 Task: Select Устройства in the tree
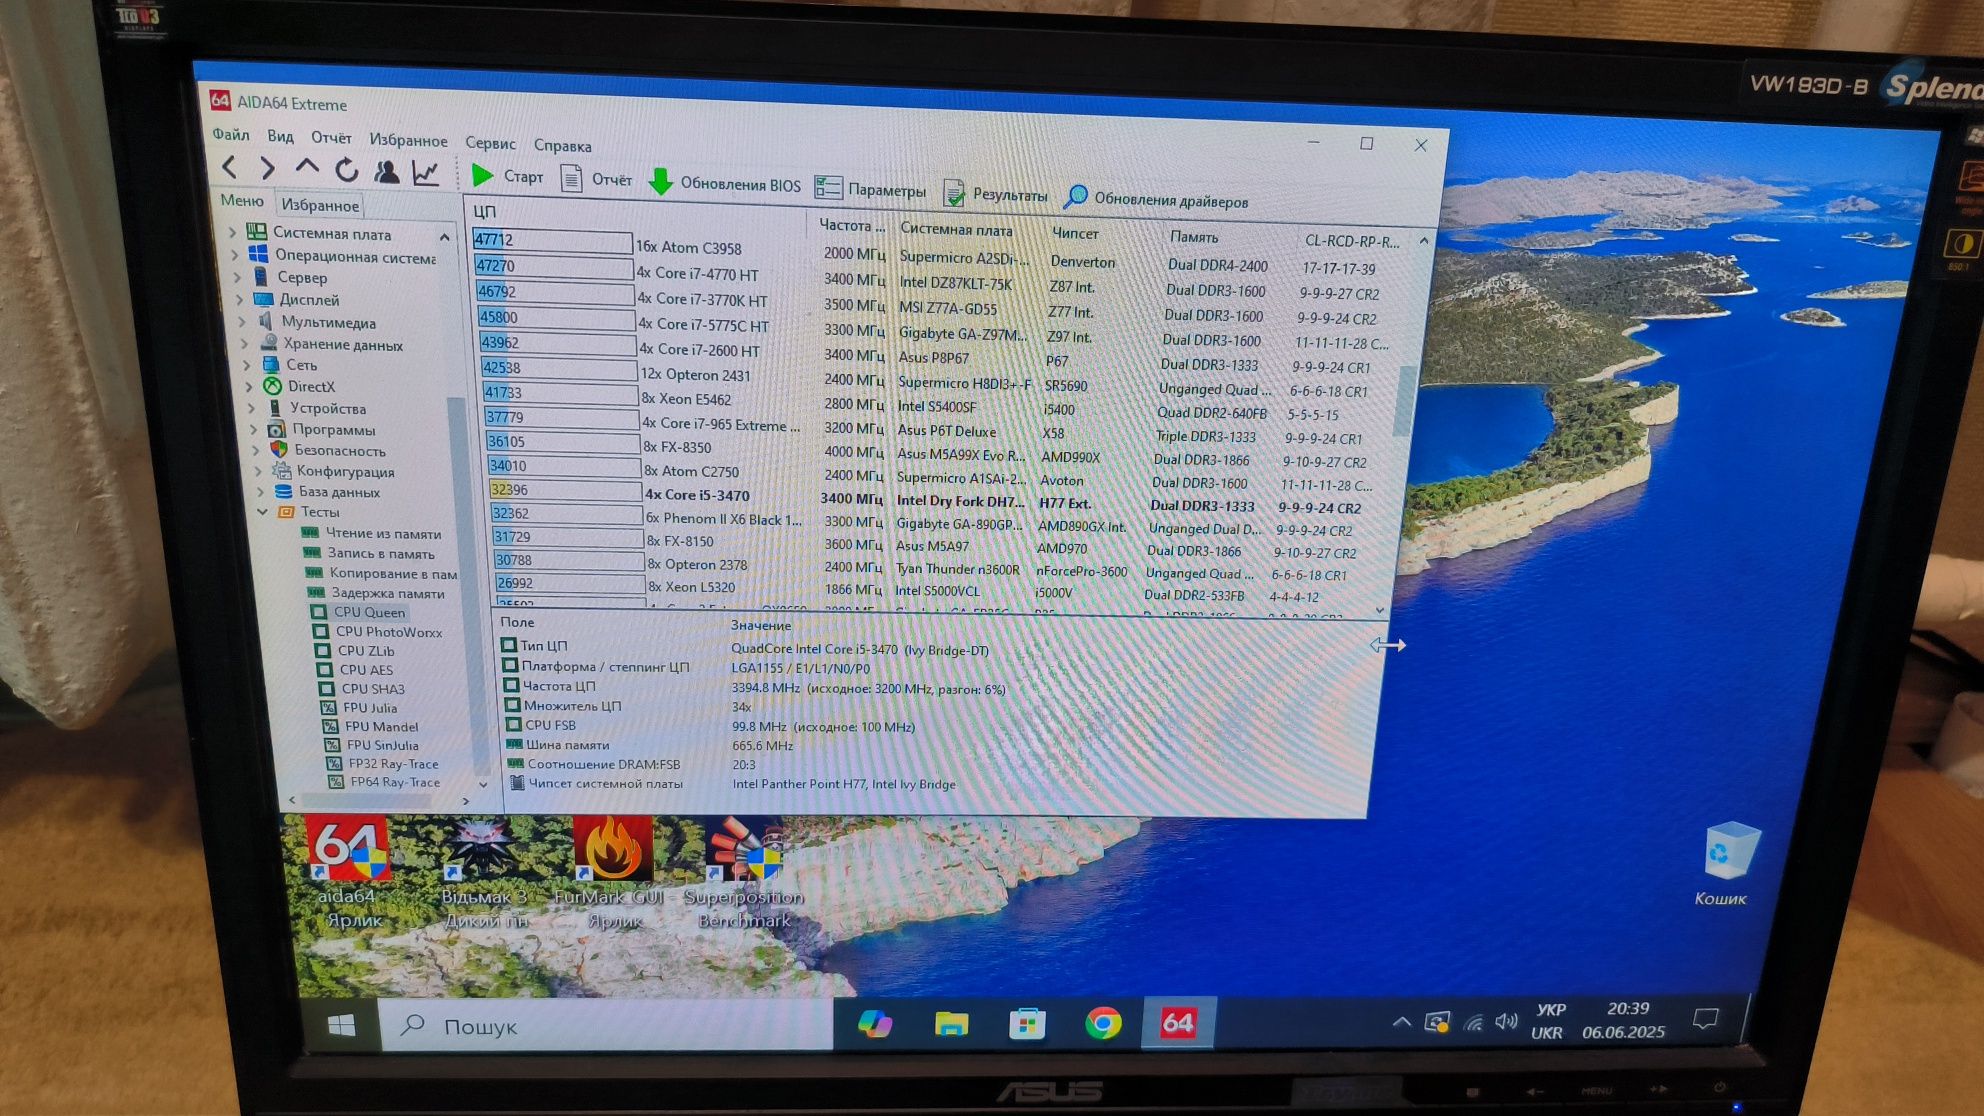pyautogui.click(x=327, y=408)
